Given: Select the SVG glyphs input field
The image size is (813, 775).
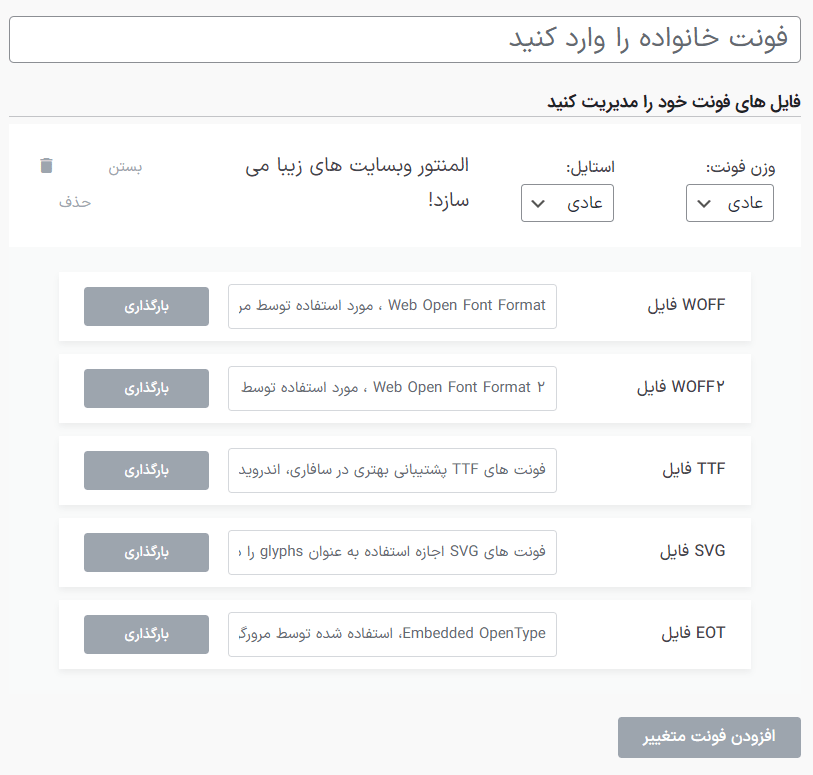Looking at the screenshot, I should [x=392, y=552].
